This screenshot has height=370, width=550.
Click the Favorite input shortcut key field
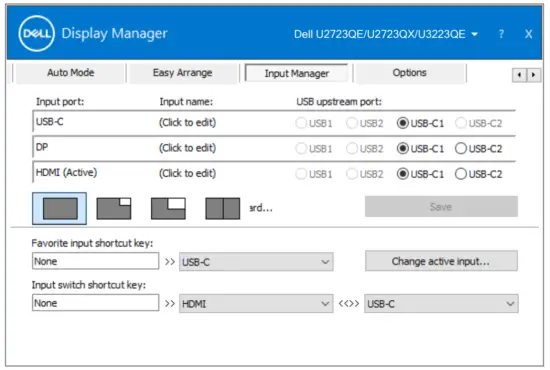click(x=95, y=261)
